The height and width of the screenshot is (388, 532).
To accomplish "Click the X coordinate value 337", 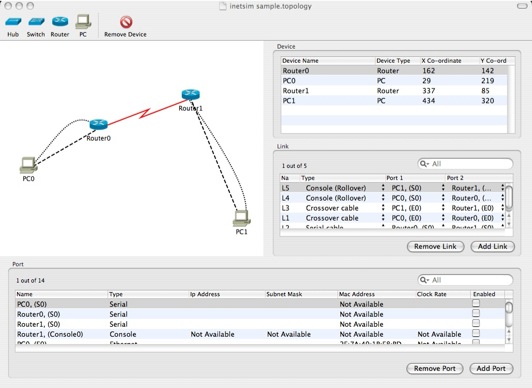I will coord(429,91).
